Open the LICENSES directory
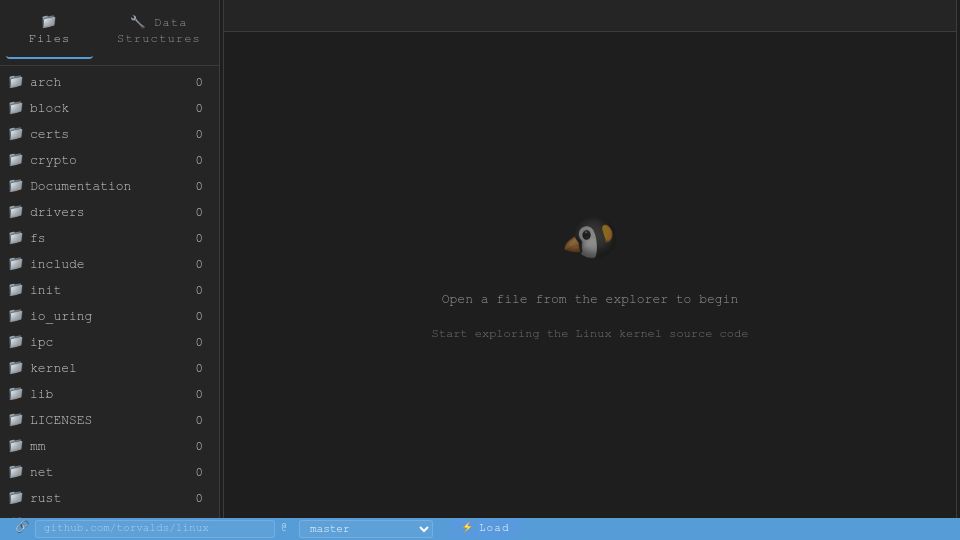 (x=110, y=420)
